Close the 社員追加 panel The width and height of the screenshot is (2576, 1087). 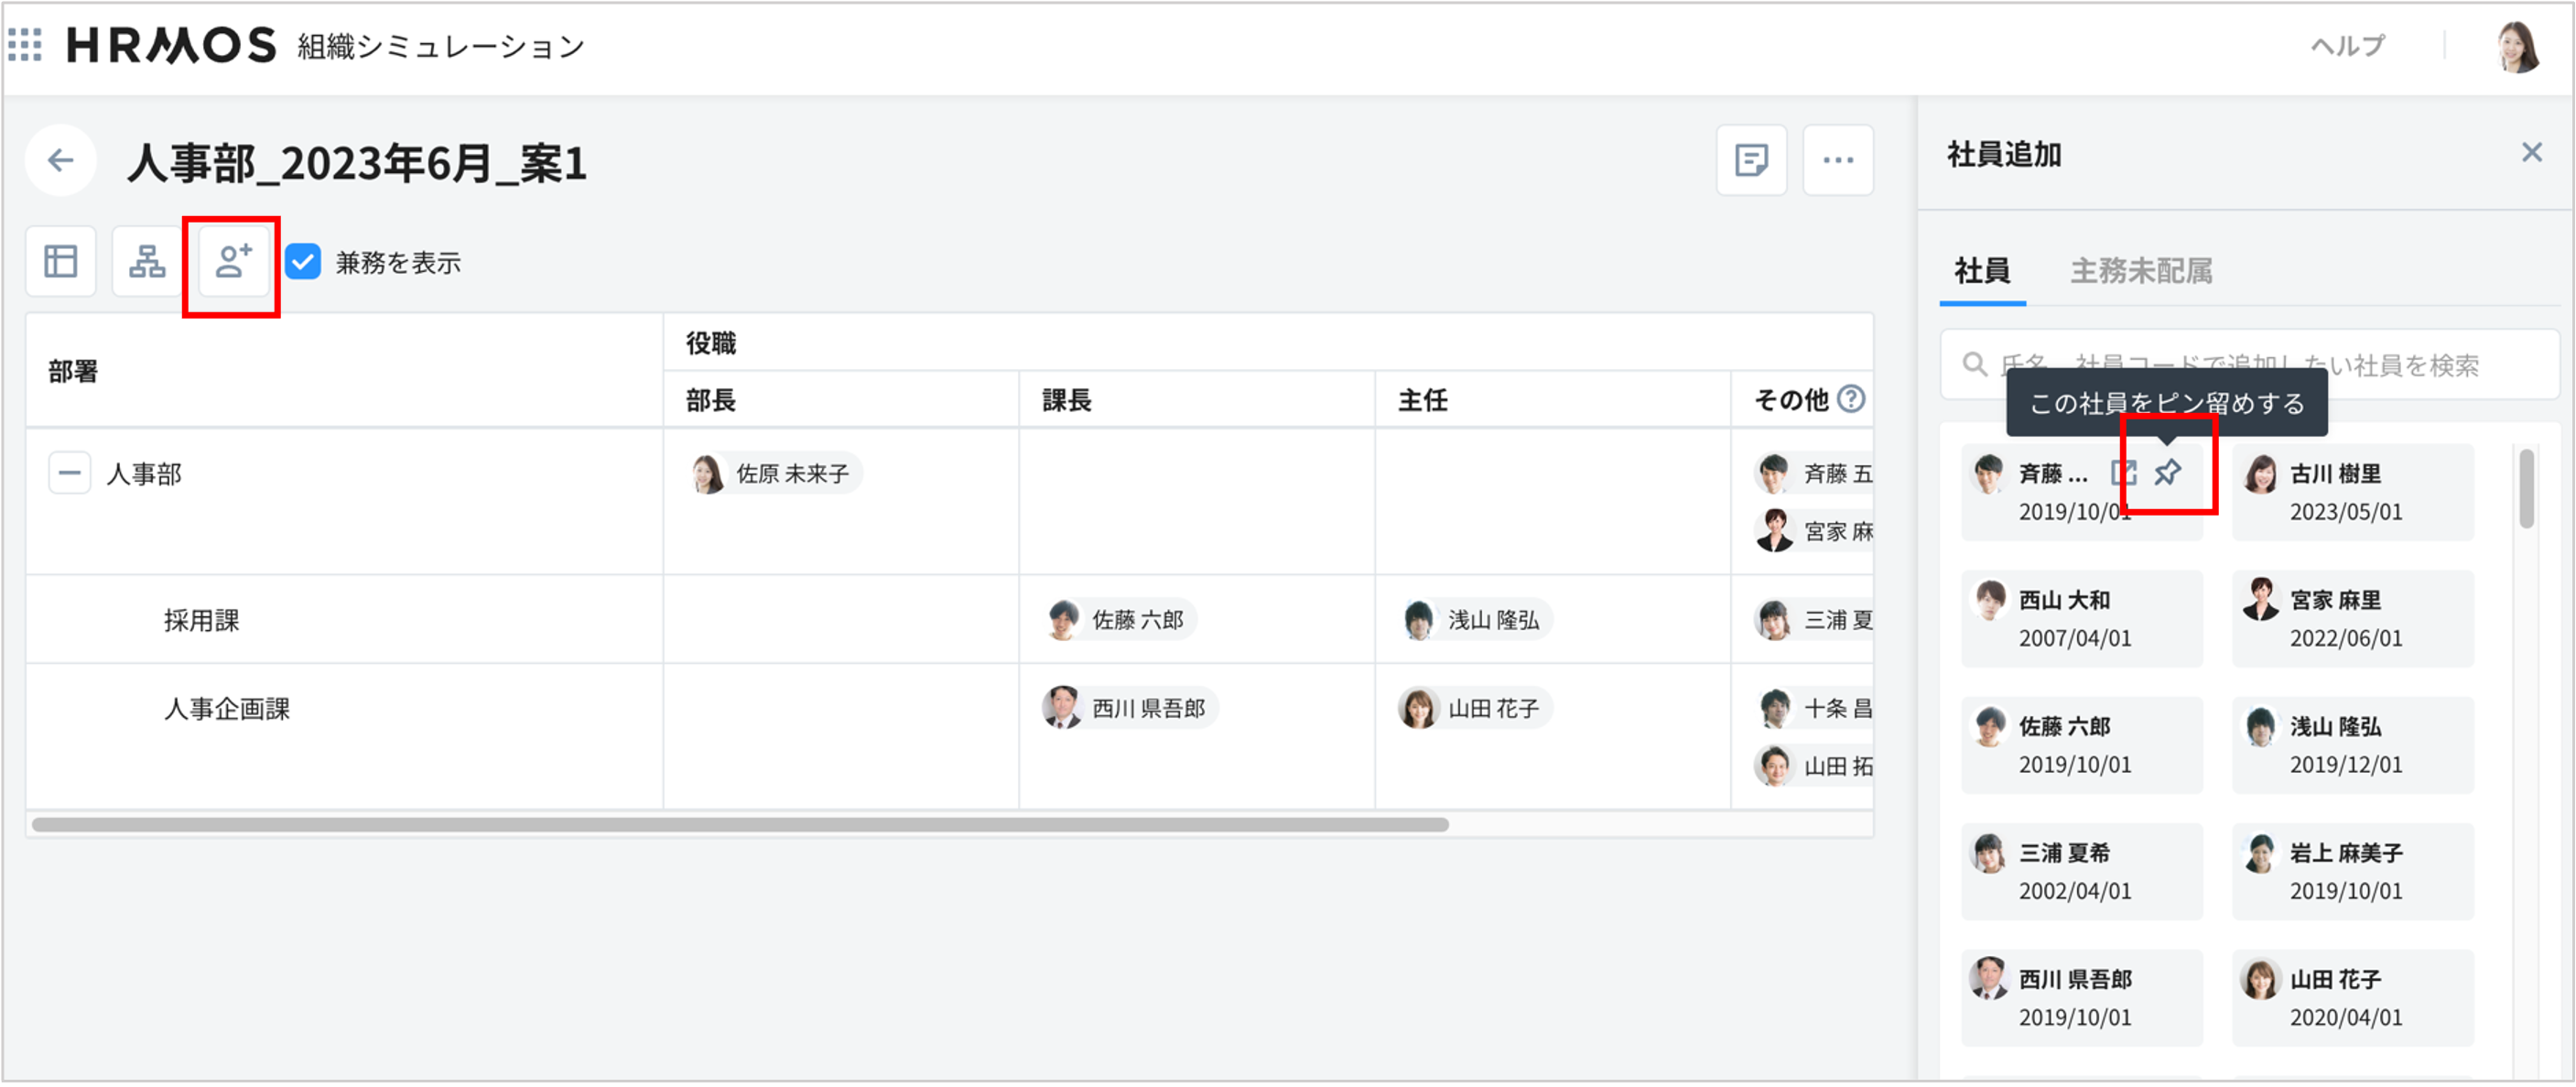click(2531, 153)
